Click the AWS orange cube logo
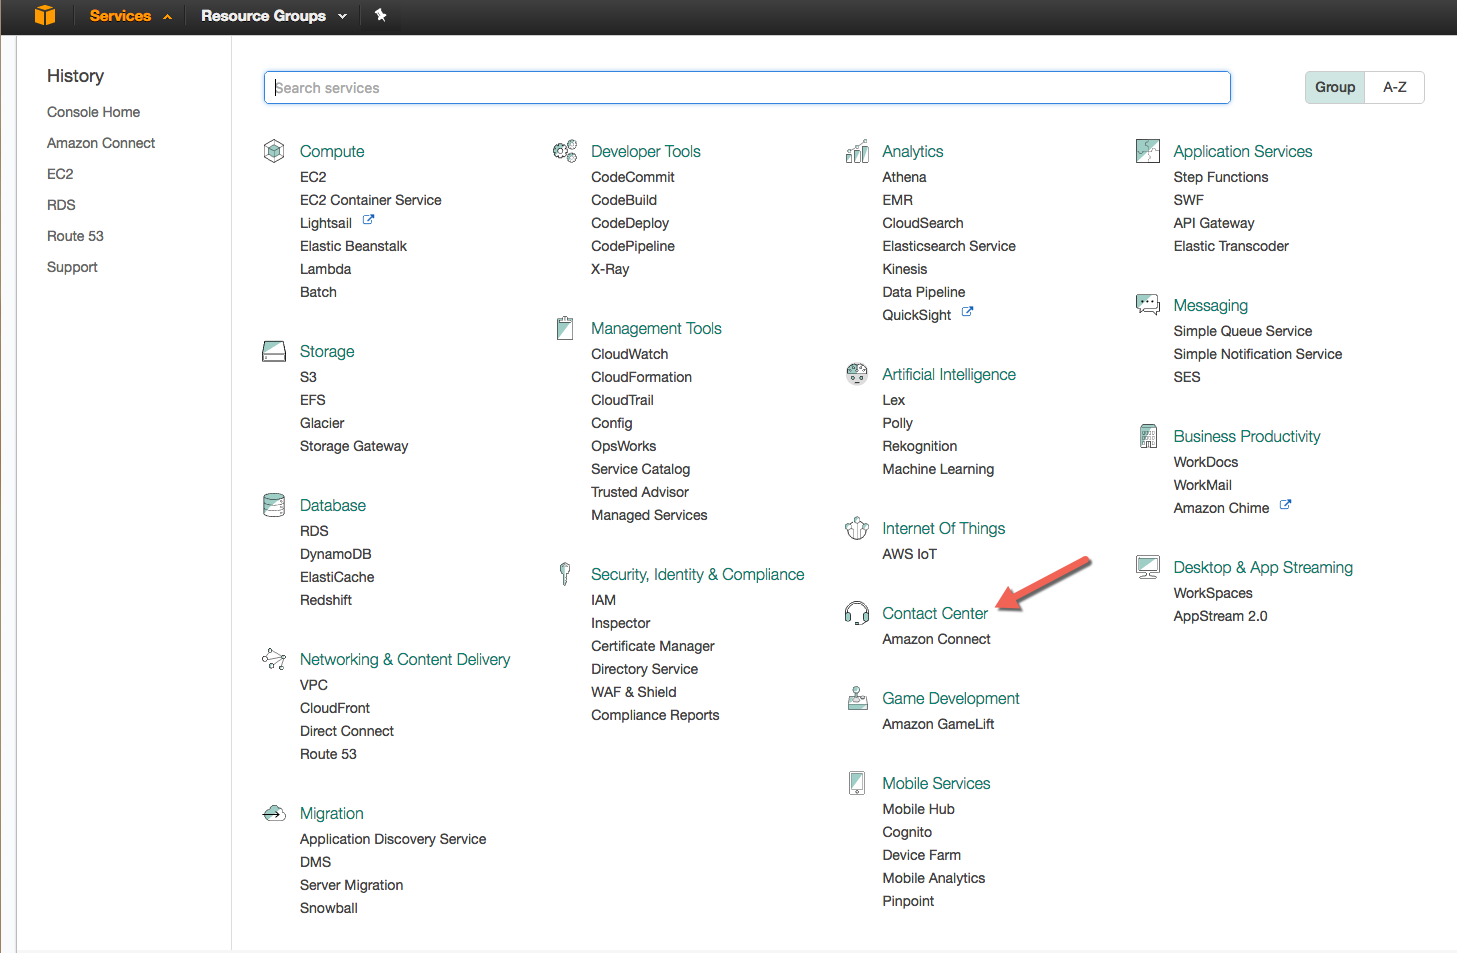The height and width of the screenshot is (953, 1457). (x=45, y=15)
